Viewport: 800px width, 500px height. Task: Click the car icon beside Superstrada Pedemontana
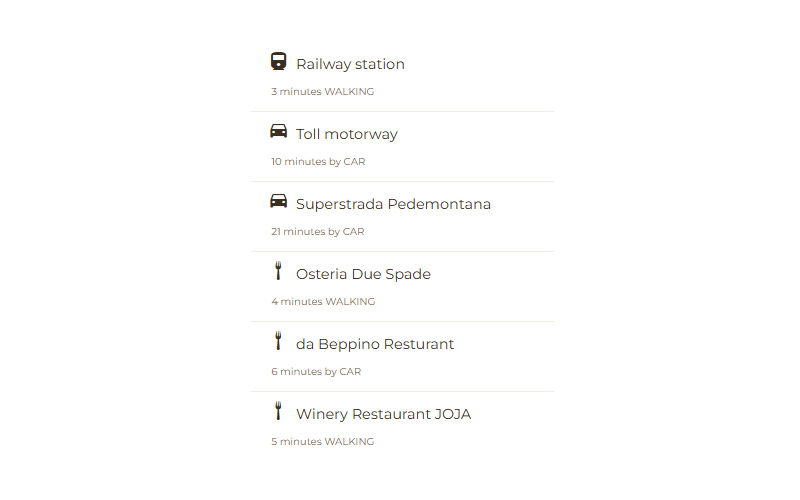(x=279, y=202)
